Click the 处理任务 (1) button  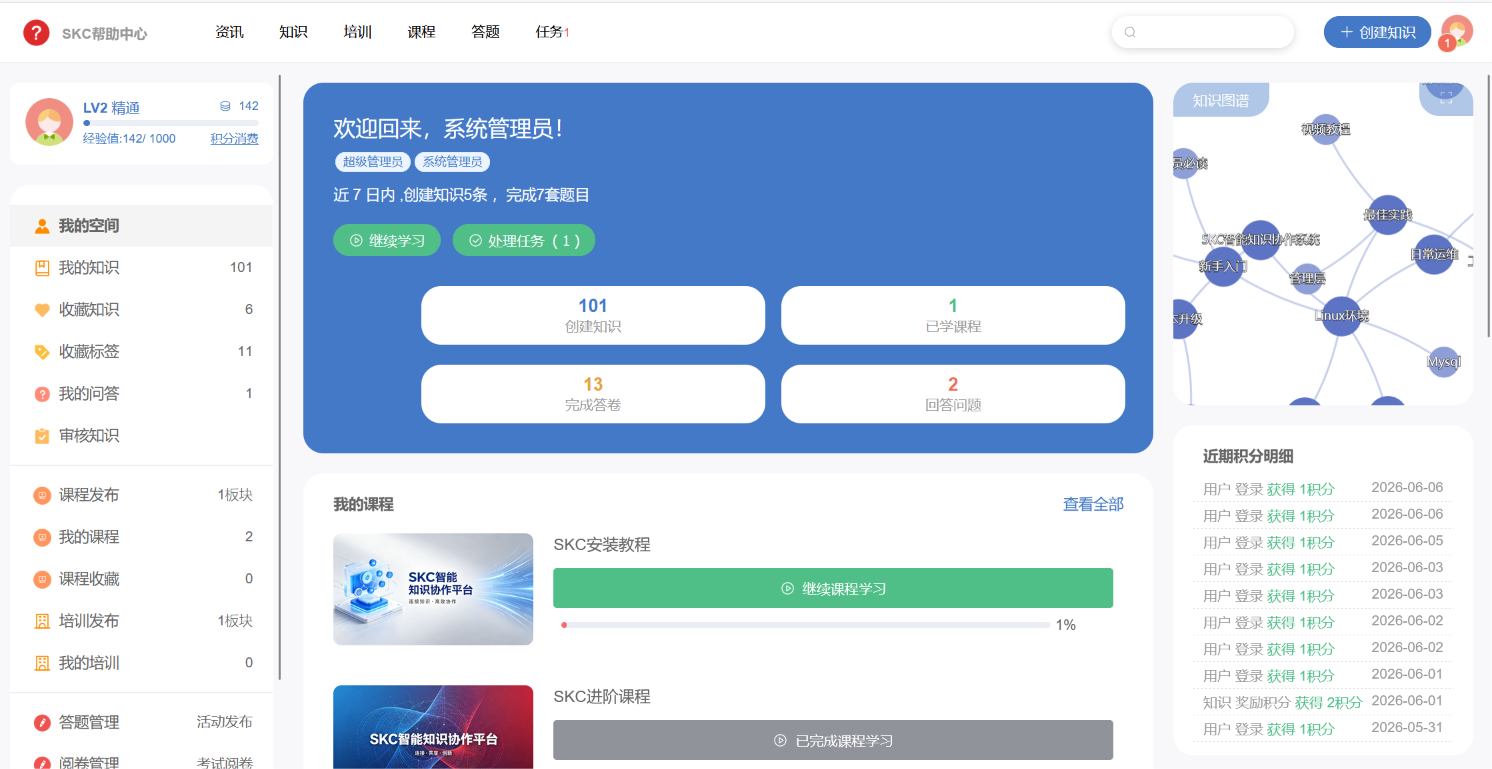tap(524, 240)
